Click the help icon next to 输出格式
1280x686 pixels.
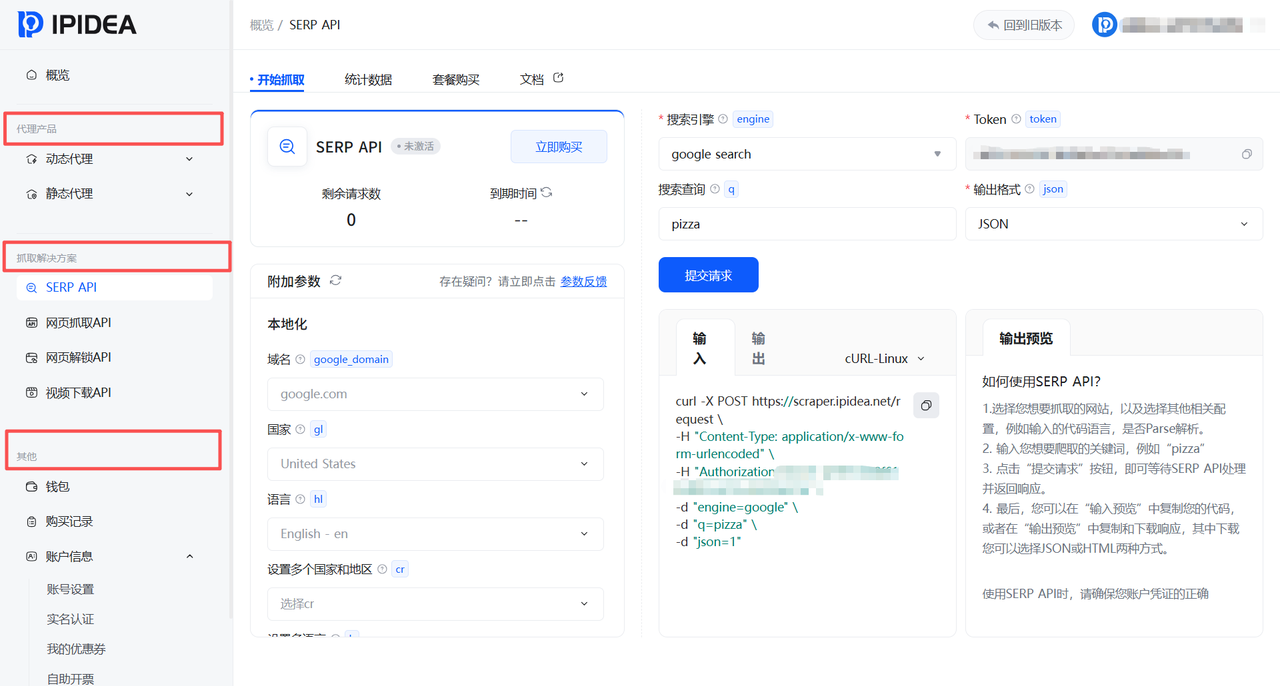click(1030, 189)
